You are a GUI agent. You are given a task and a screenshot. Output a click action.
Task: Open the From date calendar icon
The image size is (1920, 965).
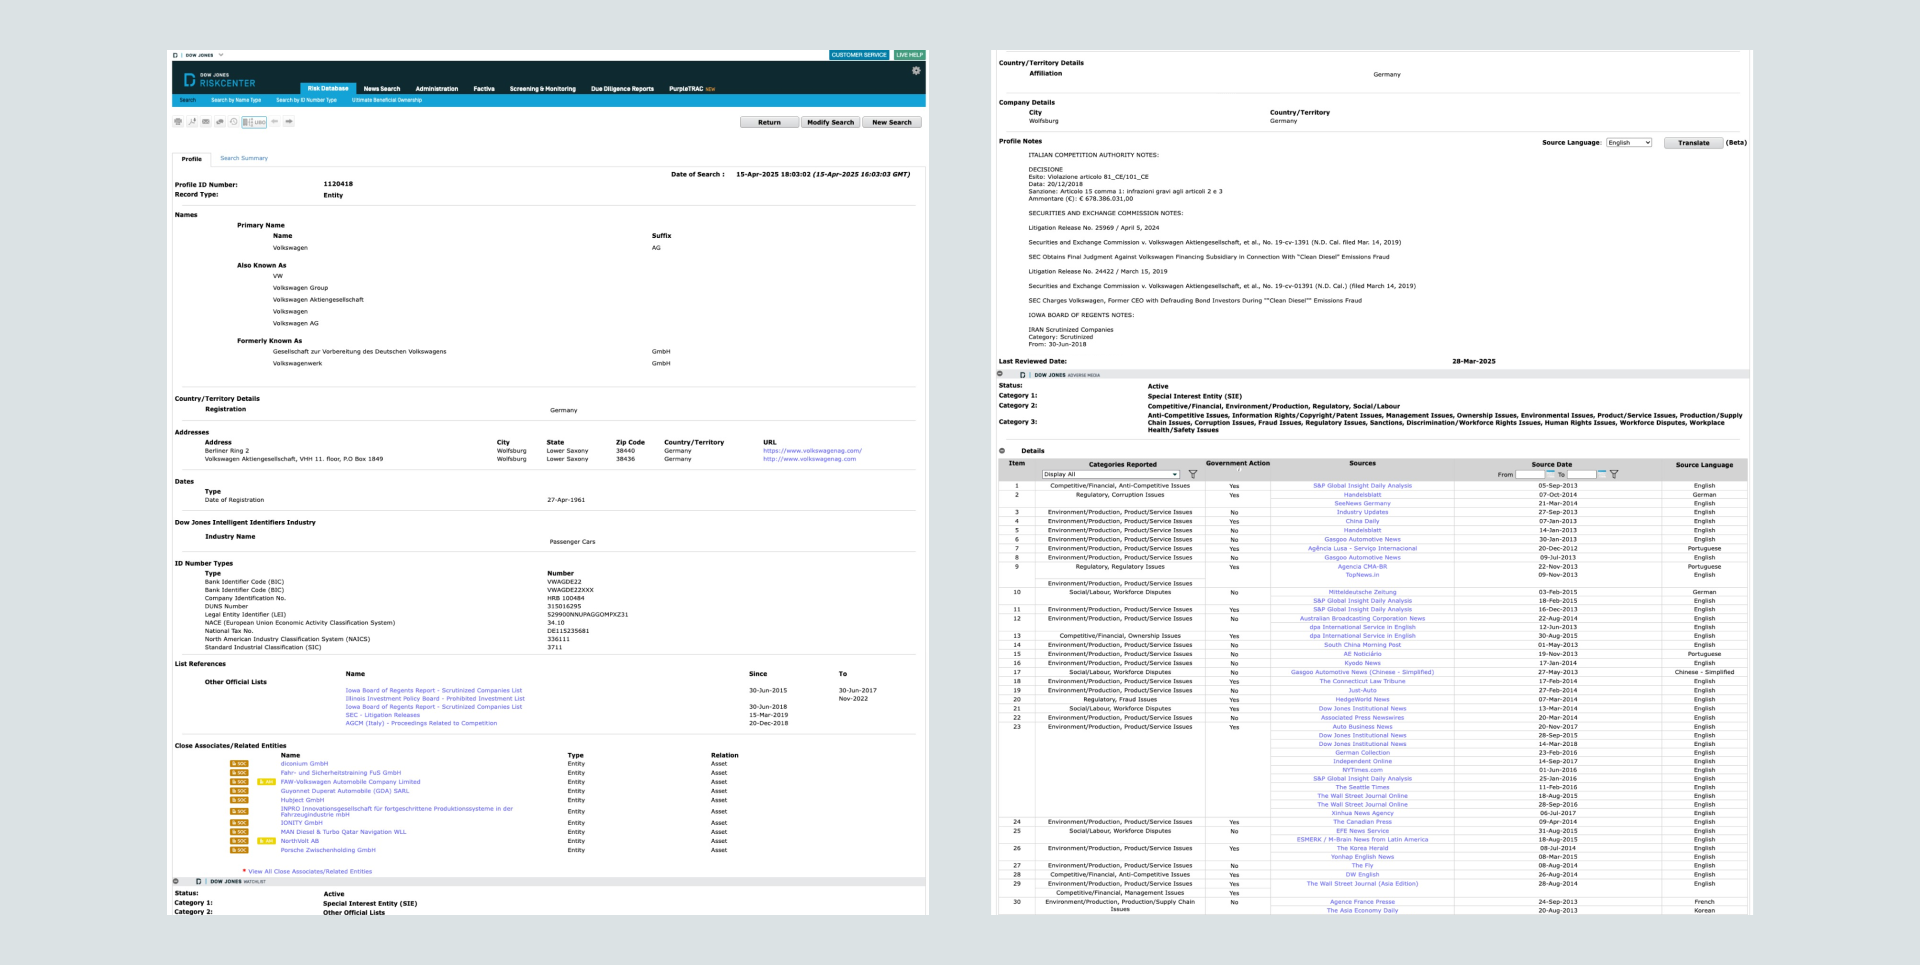coord(1550,474)
